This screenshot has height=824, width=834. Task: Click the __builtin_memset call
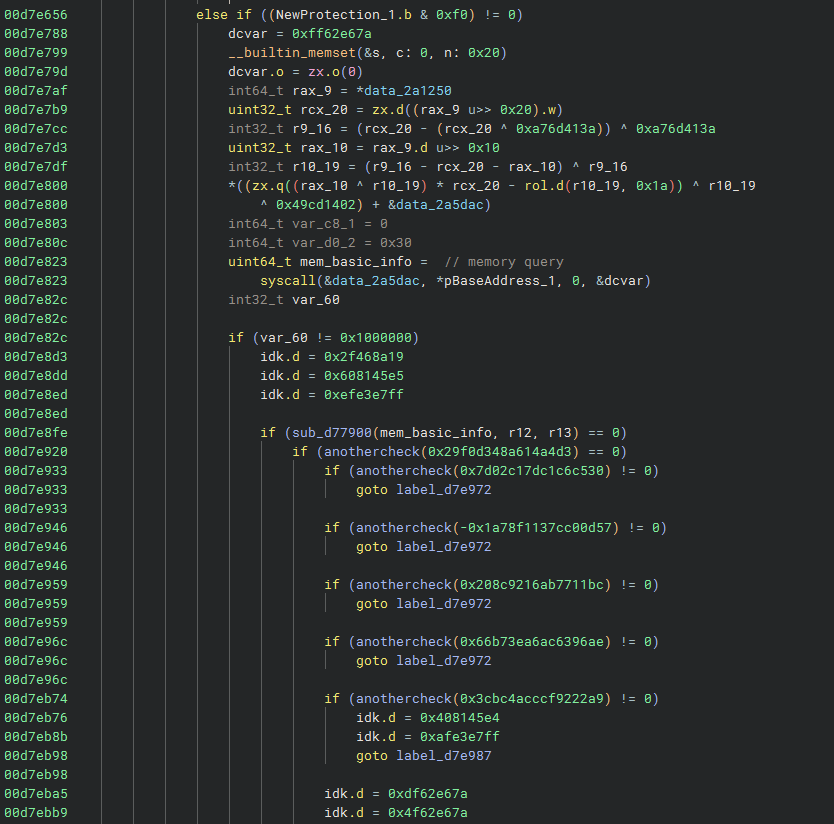(291, 53)
